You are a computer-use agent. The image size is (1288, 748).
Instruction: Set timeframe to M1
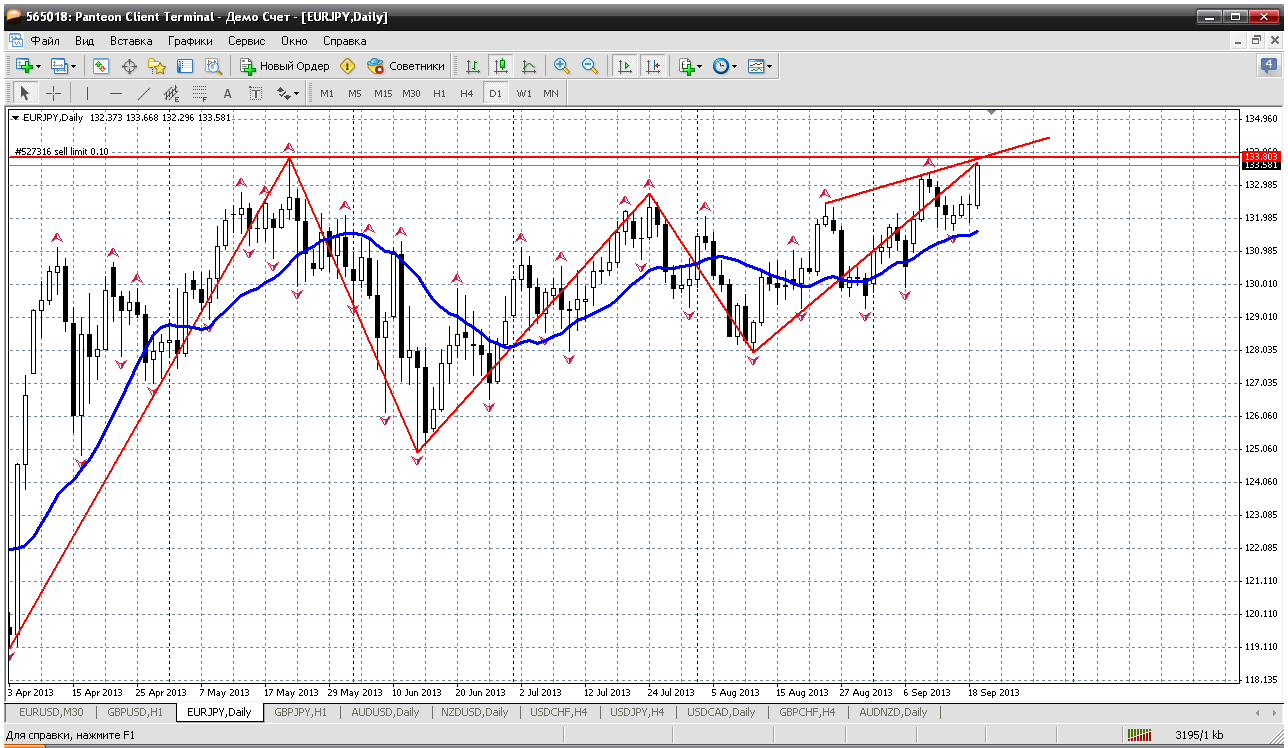tap(327, 93)
